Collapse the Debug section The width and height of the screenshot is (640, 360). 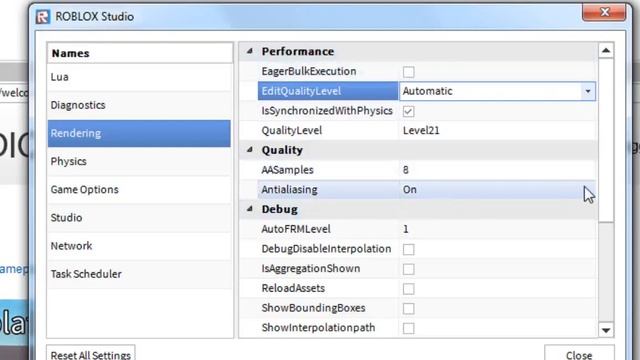tap(249, 209)
